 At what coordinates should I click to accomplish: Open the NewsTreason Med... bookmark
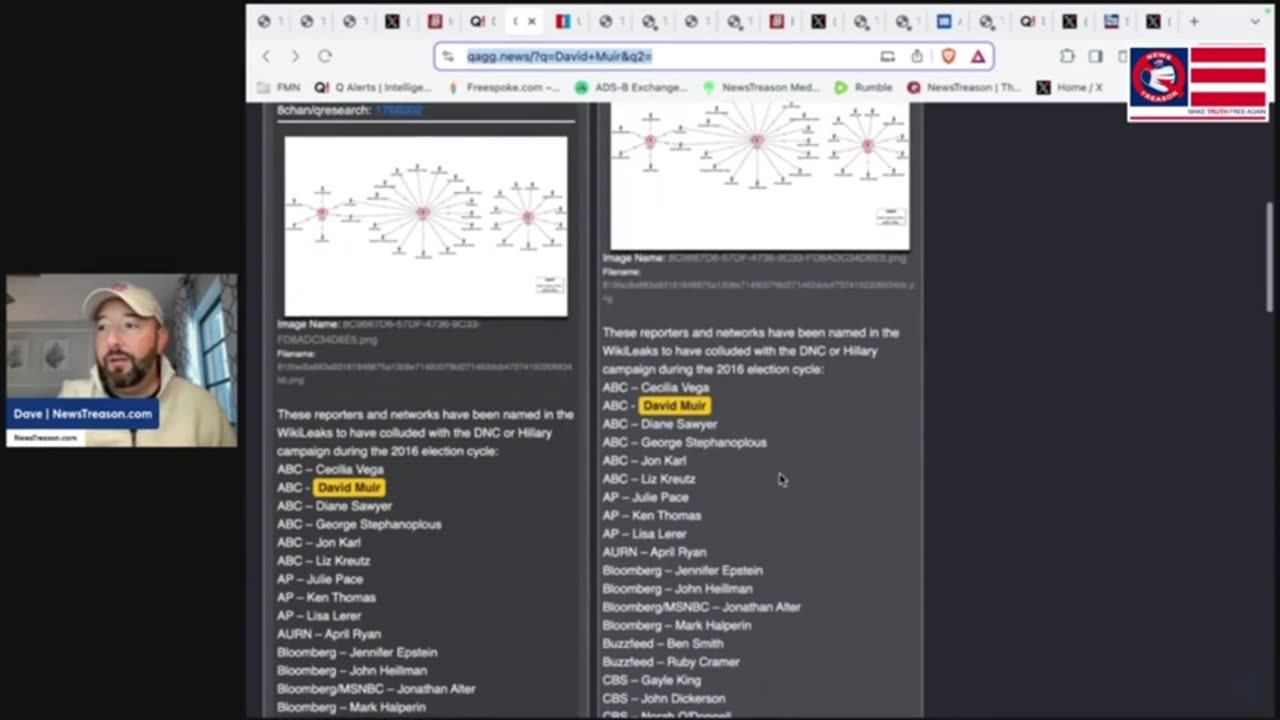click(x=761, y=88)
